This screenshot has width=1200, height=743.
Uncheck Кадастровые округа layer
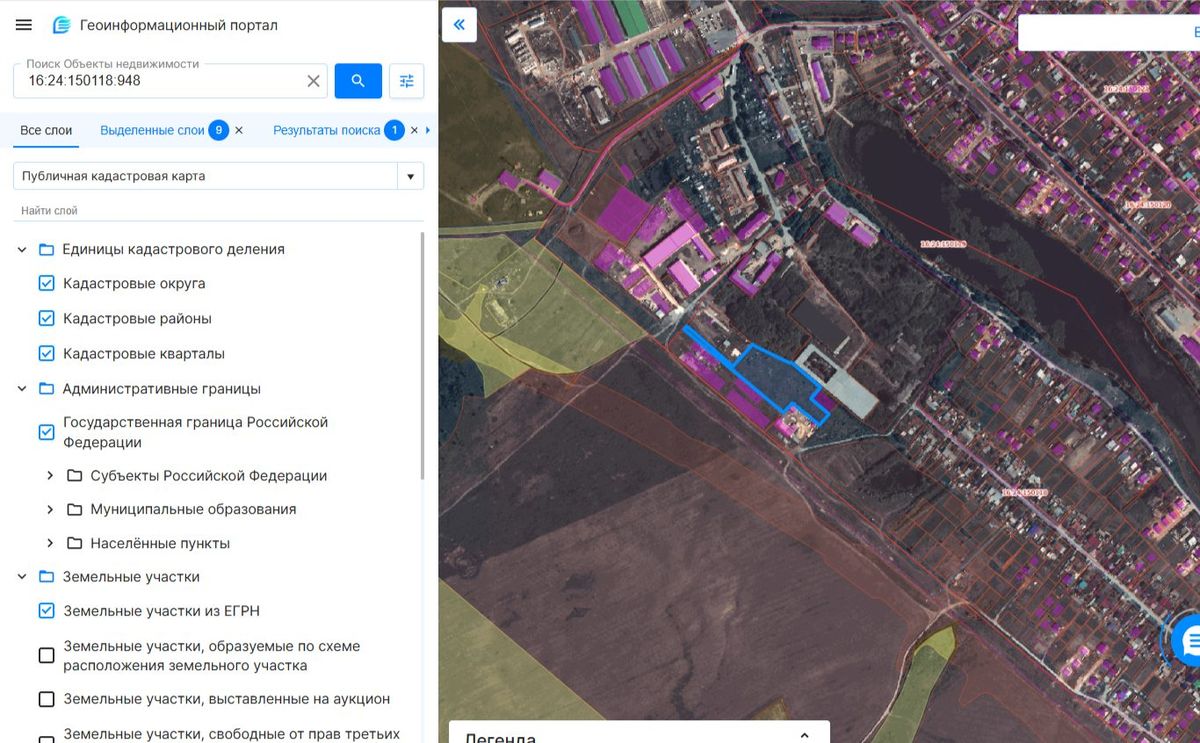[x=46, y=283]
